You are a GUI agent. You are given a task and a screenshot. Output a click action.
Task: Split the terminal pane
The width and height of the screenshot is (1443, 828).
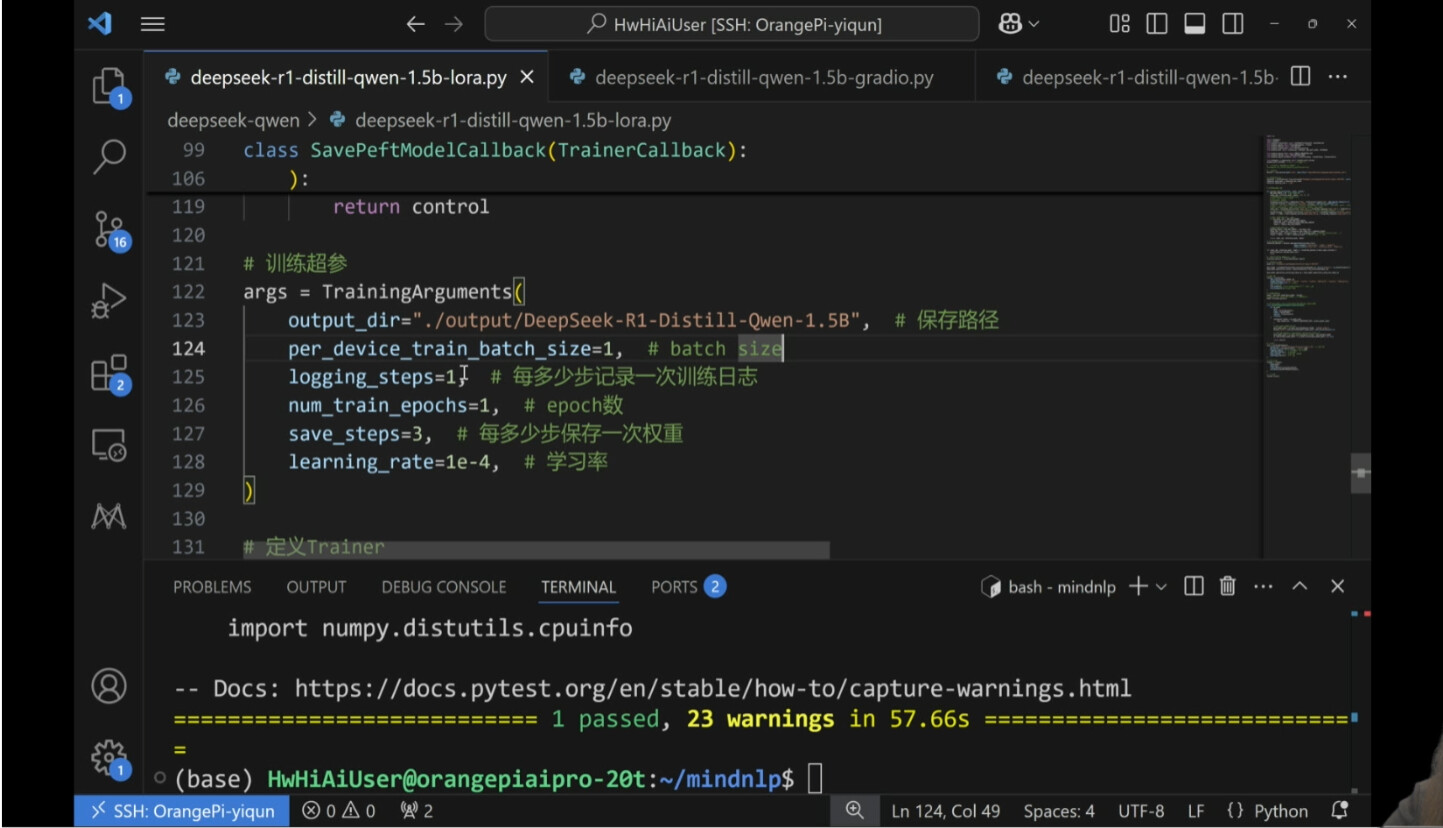[x=1194, y=587]
